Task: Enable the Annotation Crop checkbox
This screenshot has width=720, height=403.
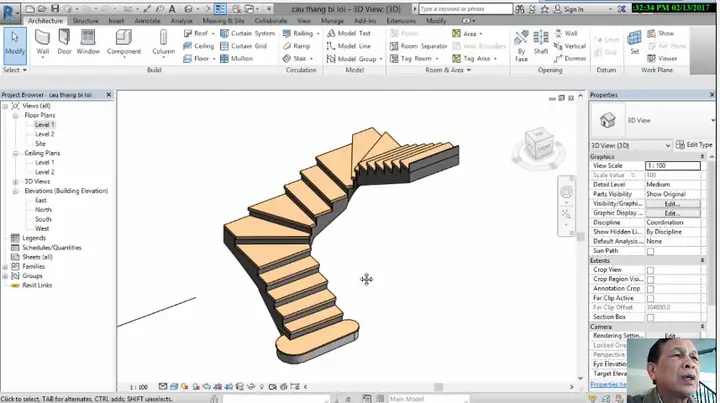Action: 650,289
